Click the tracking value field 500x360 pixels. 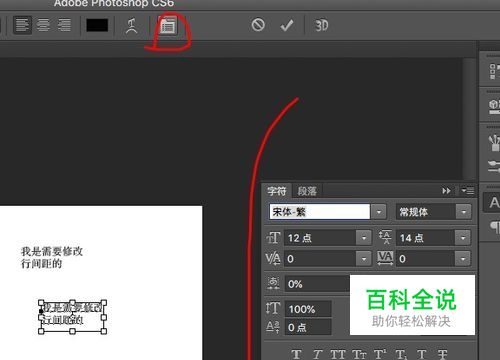425,259
